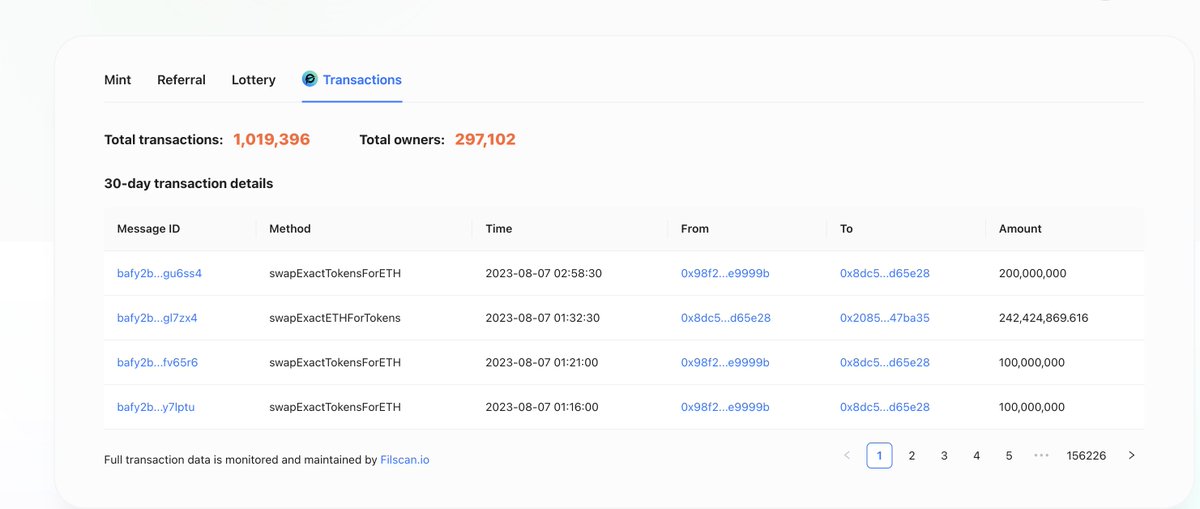Switch to the Mint tab
The height and width of the screenshot is (509, 1200).
[118, 80]
